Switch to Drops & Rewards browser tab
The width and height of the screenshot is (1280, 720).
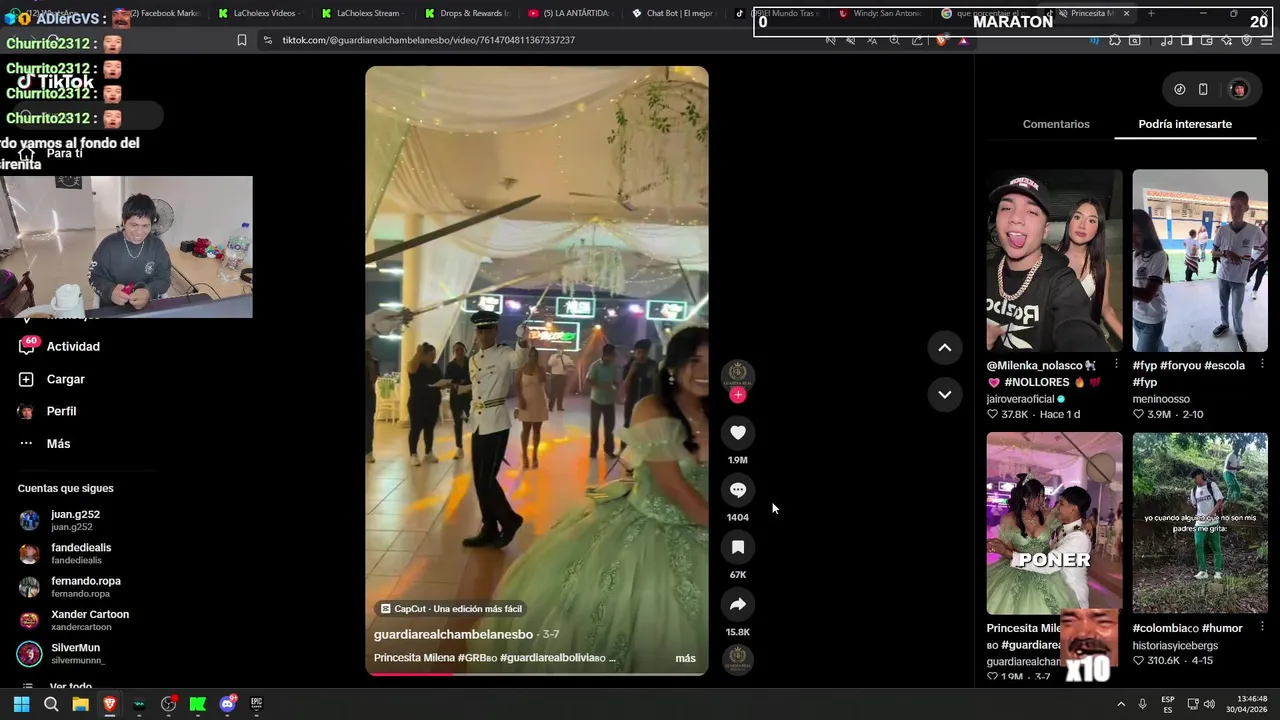point(467,13)
